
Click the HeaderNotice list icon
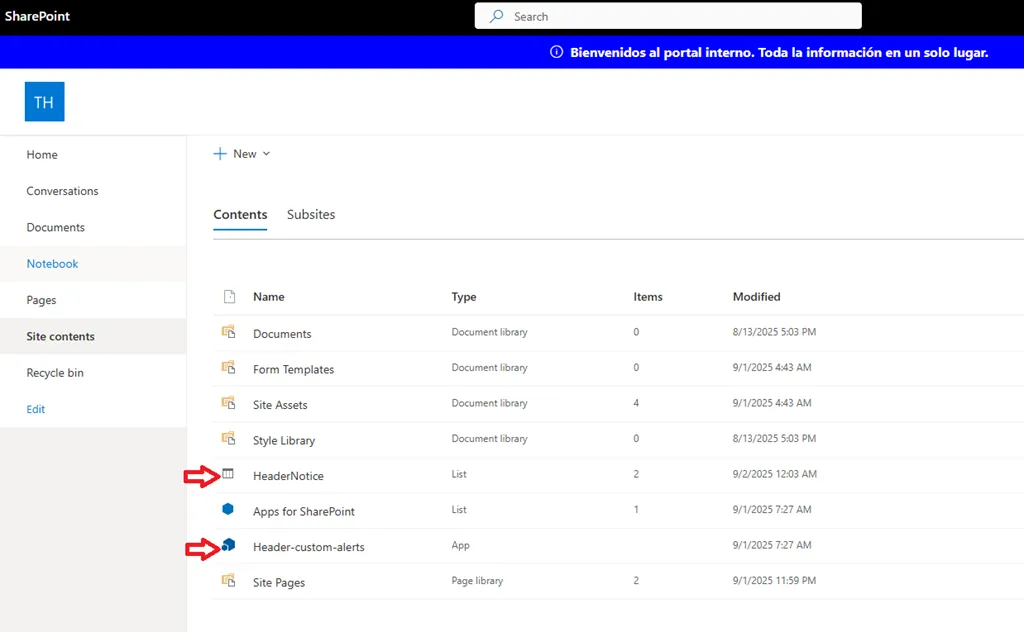tap(228, 475)
